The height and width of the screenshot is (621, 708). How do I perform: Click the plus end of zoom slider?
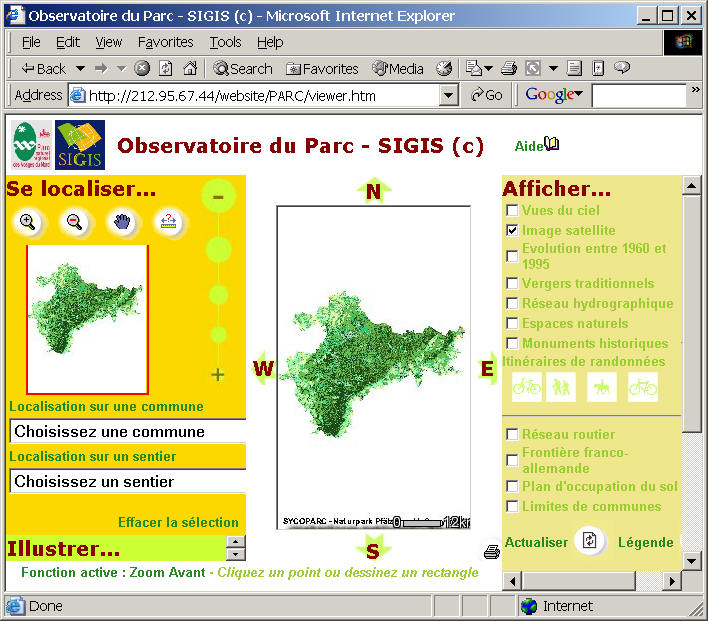click(x=218, y=374)
